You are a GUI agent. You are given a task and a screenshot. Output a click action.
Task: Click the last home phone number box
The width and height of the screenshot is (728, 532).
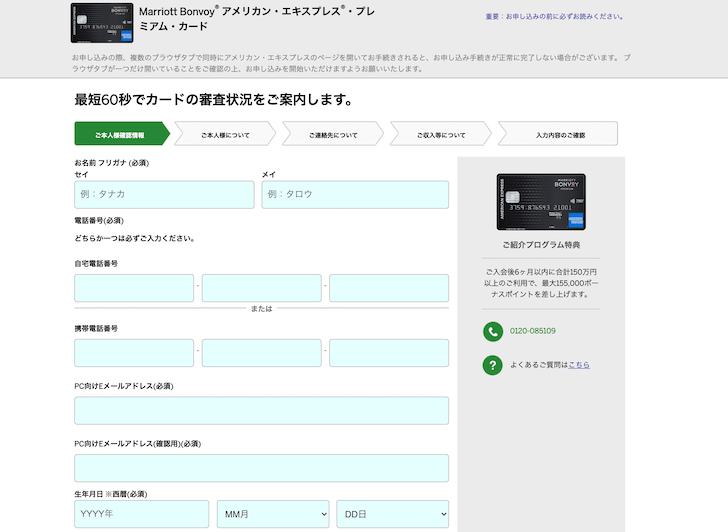[x=389, y=288]
